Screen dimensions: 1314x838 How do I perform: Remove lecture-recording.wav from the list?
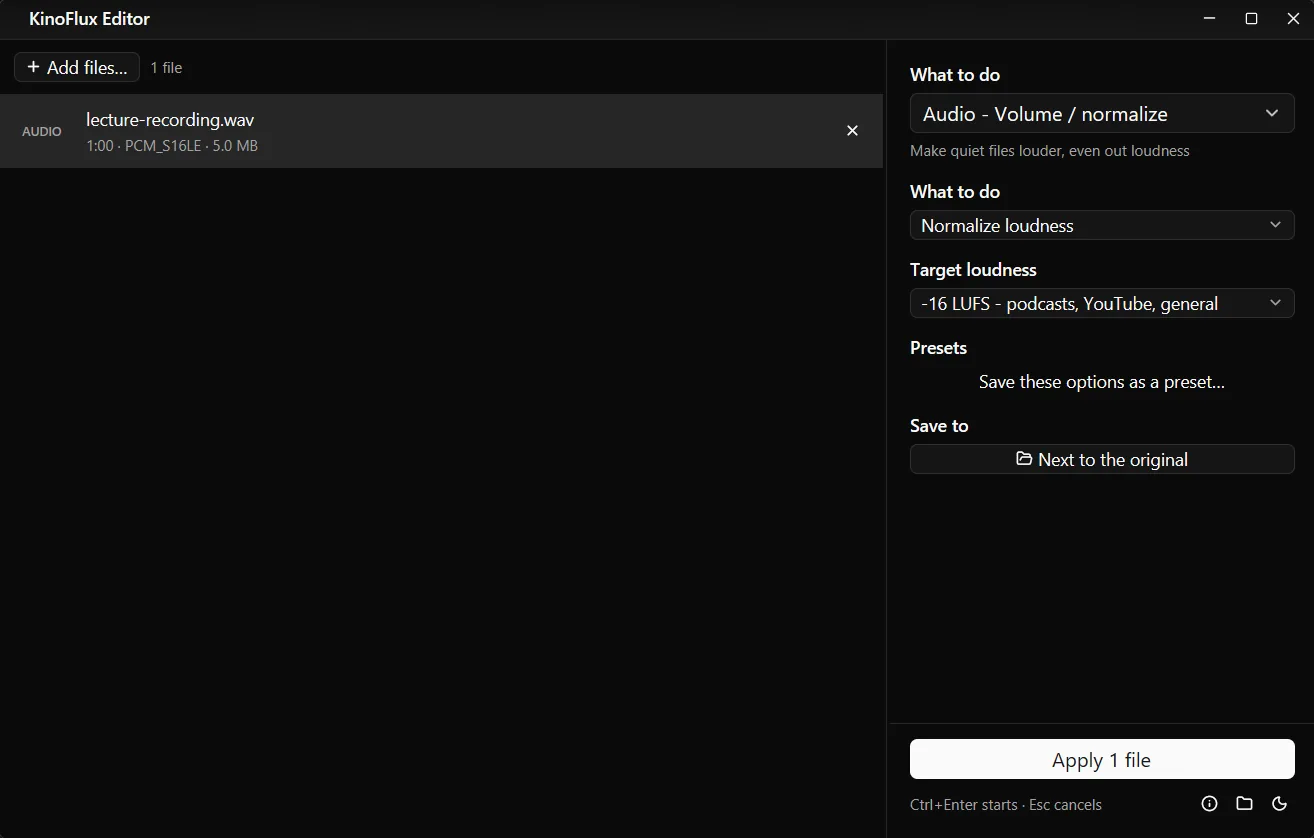pos(852,131)
